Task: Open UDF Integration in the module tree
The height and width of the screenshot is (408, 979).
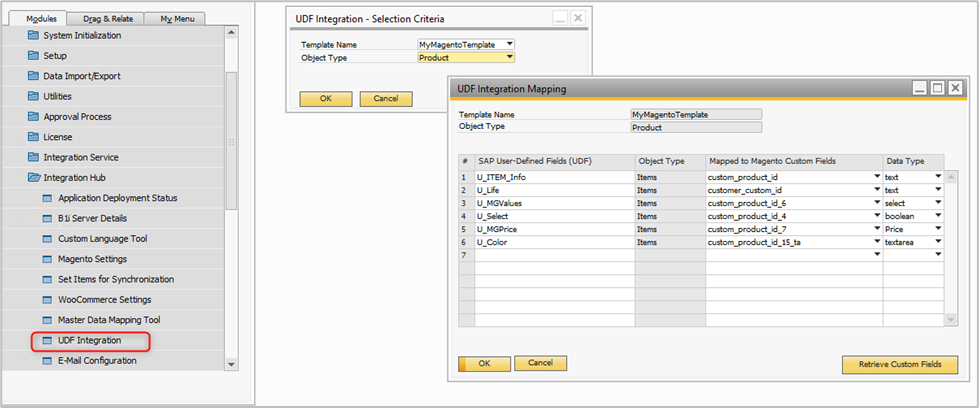Action: pos(90,341)
